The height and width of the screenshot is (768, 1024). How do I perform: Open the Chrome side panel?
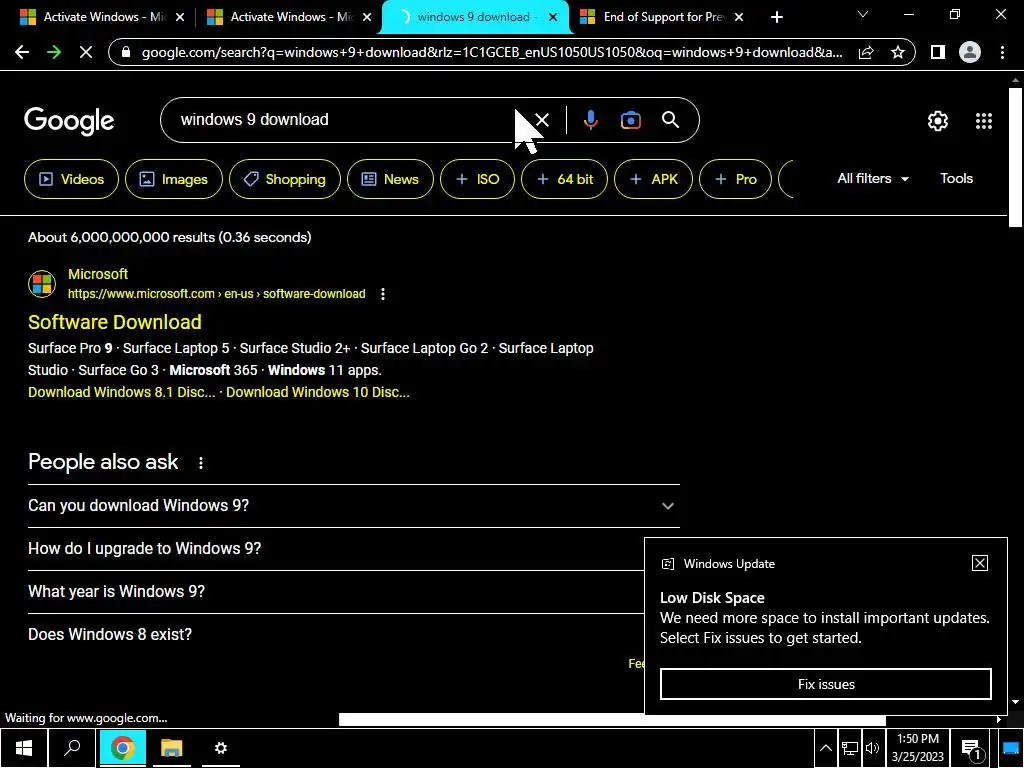tap(938, 52)
